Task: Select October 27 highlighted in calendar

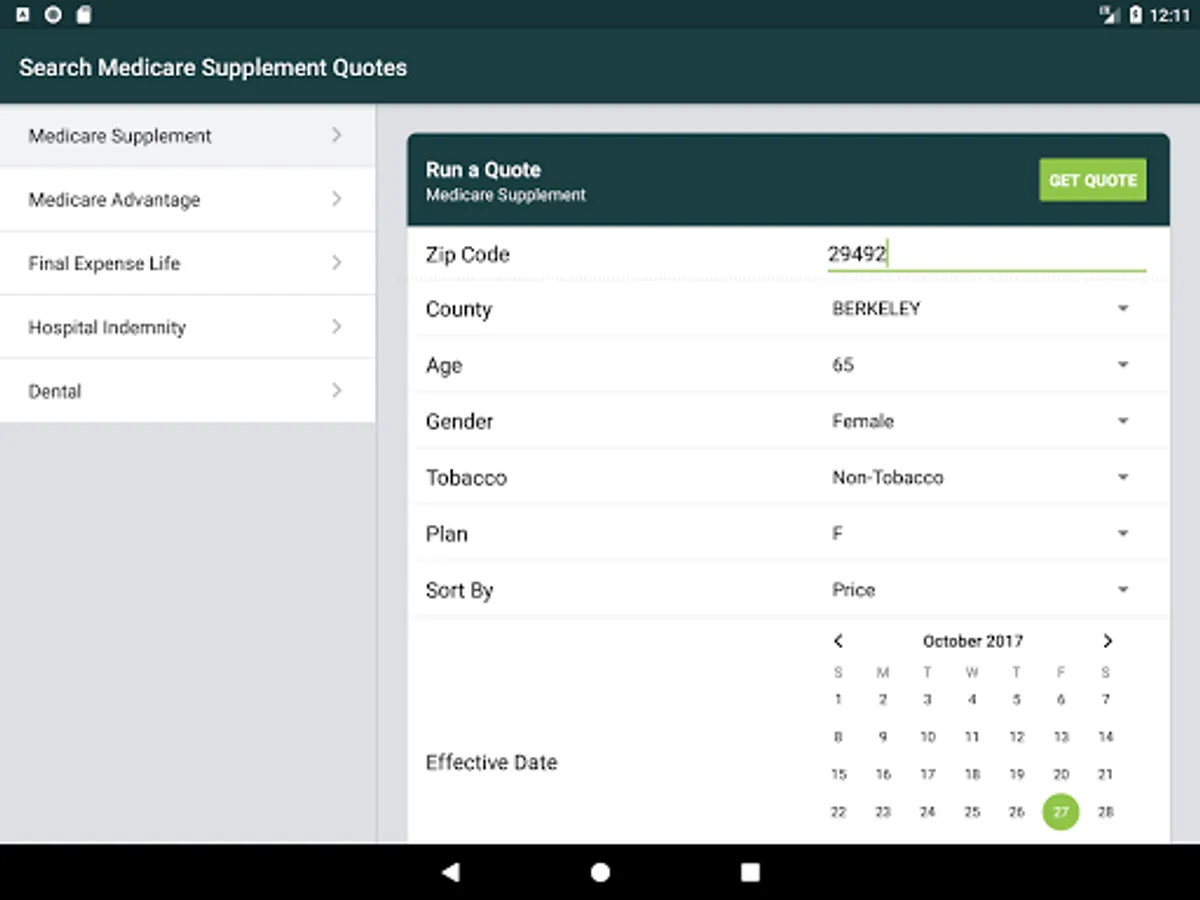Action: coord(1061,812)
